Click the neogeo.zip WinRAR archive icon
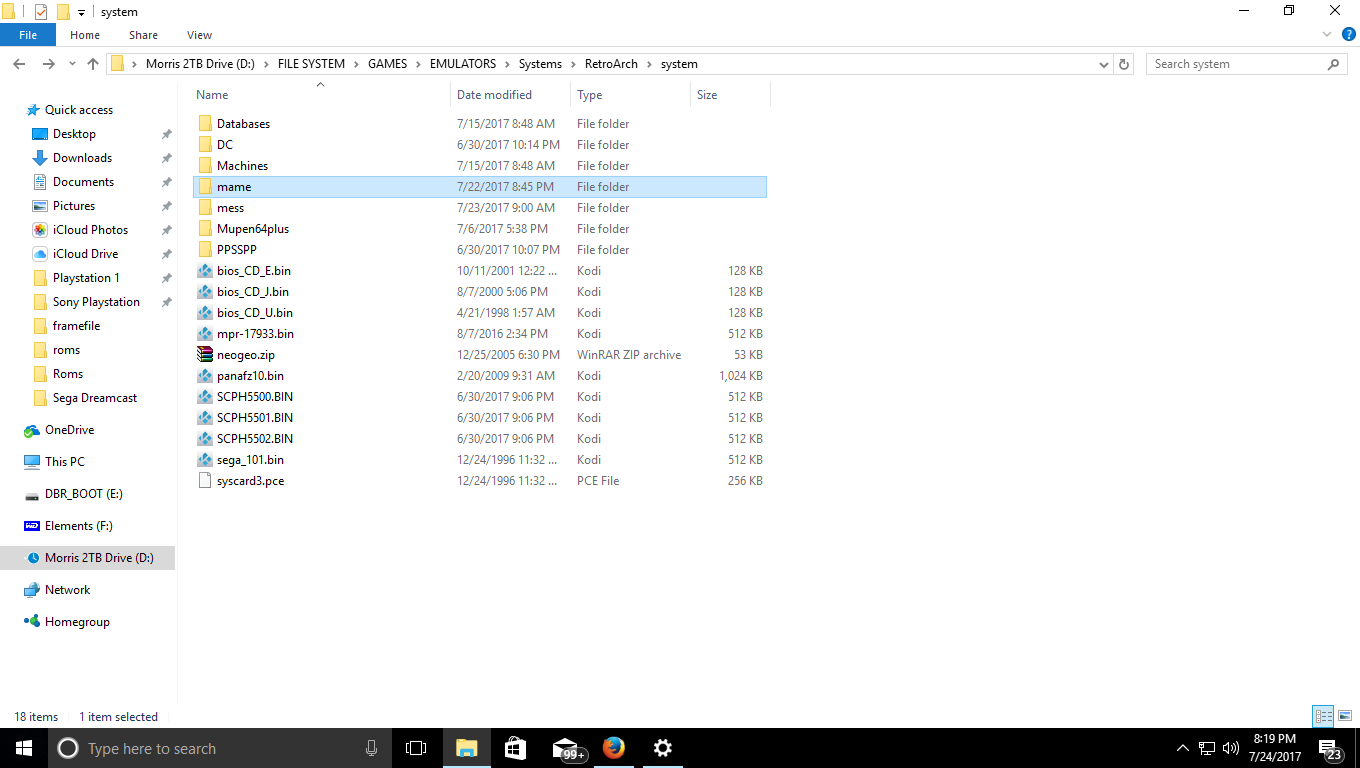The height and width of the screenshot is (768, 1360). click(x=205, y=355)
